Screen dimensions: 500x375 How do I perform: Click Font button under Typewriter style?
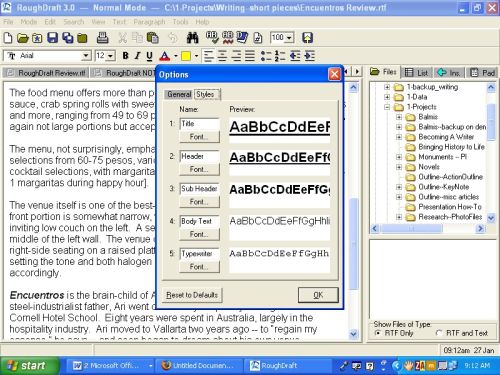(199, 267)
